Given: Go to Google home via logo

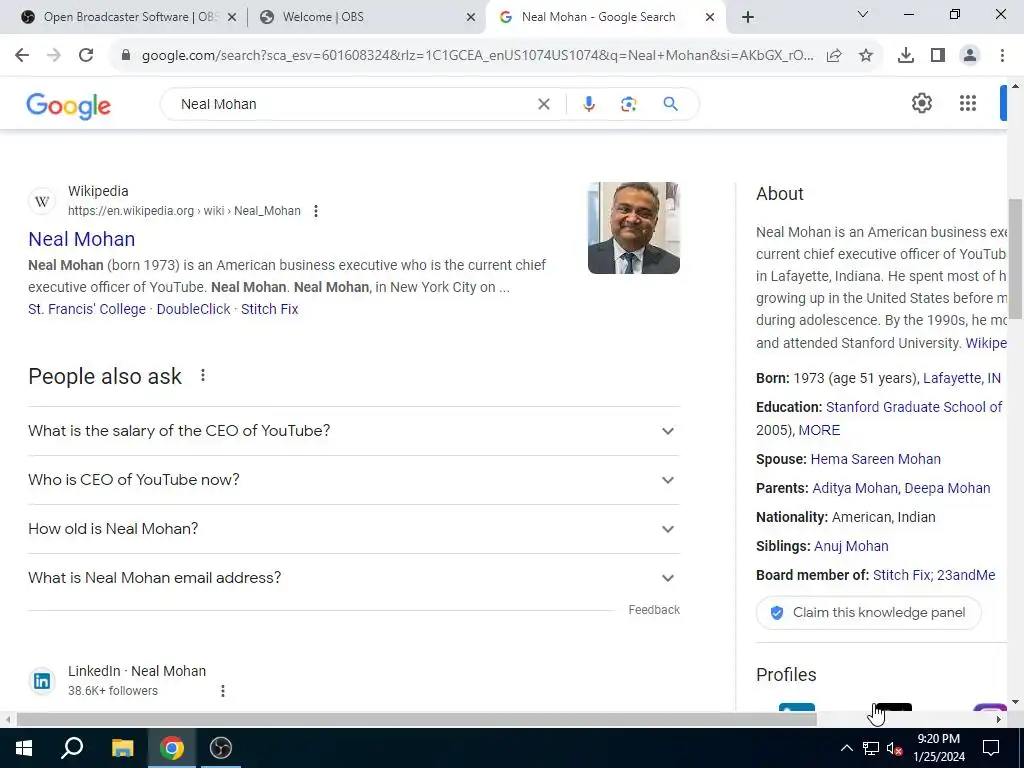Looking at the screenshot, I should pyautogui.click(x=69, y=105).
